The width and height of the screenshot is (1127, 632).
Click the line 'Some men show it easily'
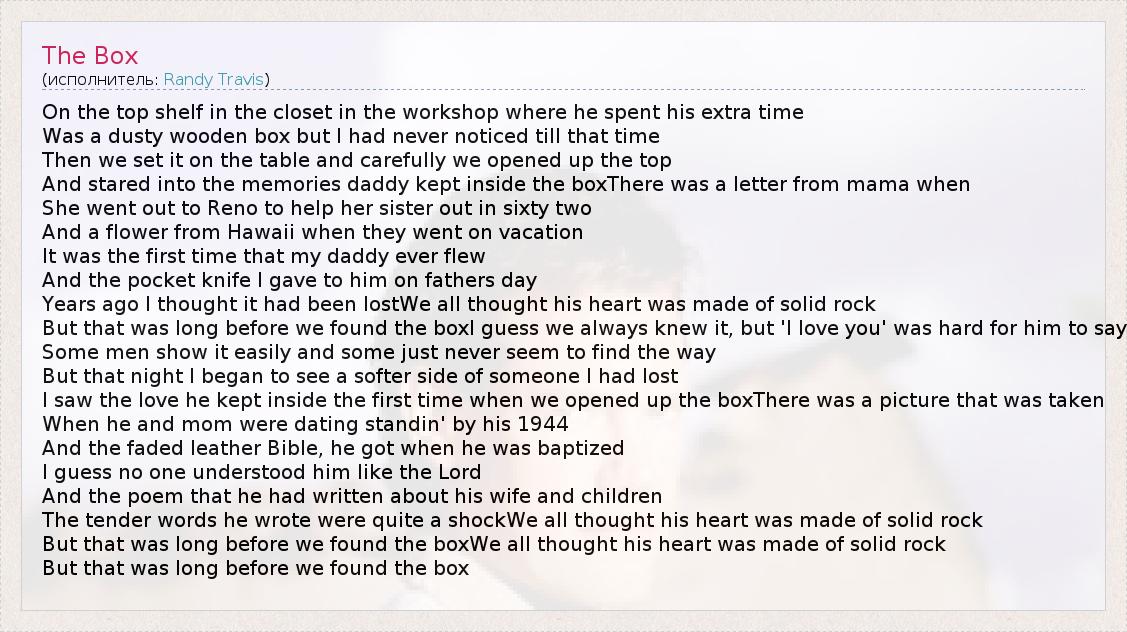(x=378, y=352)
